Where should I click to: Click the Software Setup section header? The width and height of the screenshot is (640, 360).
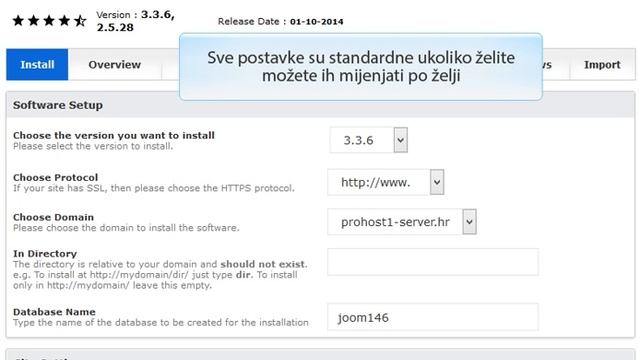tap(320, 105)
